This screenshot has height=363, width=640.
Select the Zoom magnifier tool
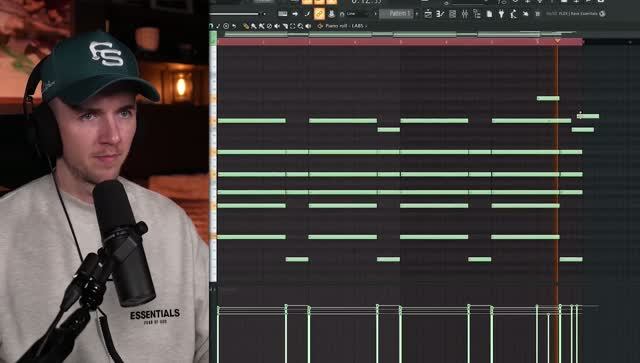(300, 26)
